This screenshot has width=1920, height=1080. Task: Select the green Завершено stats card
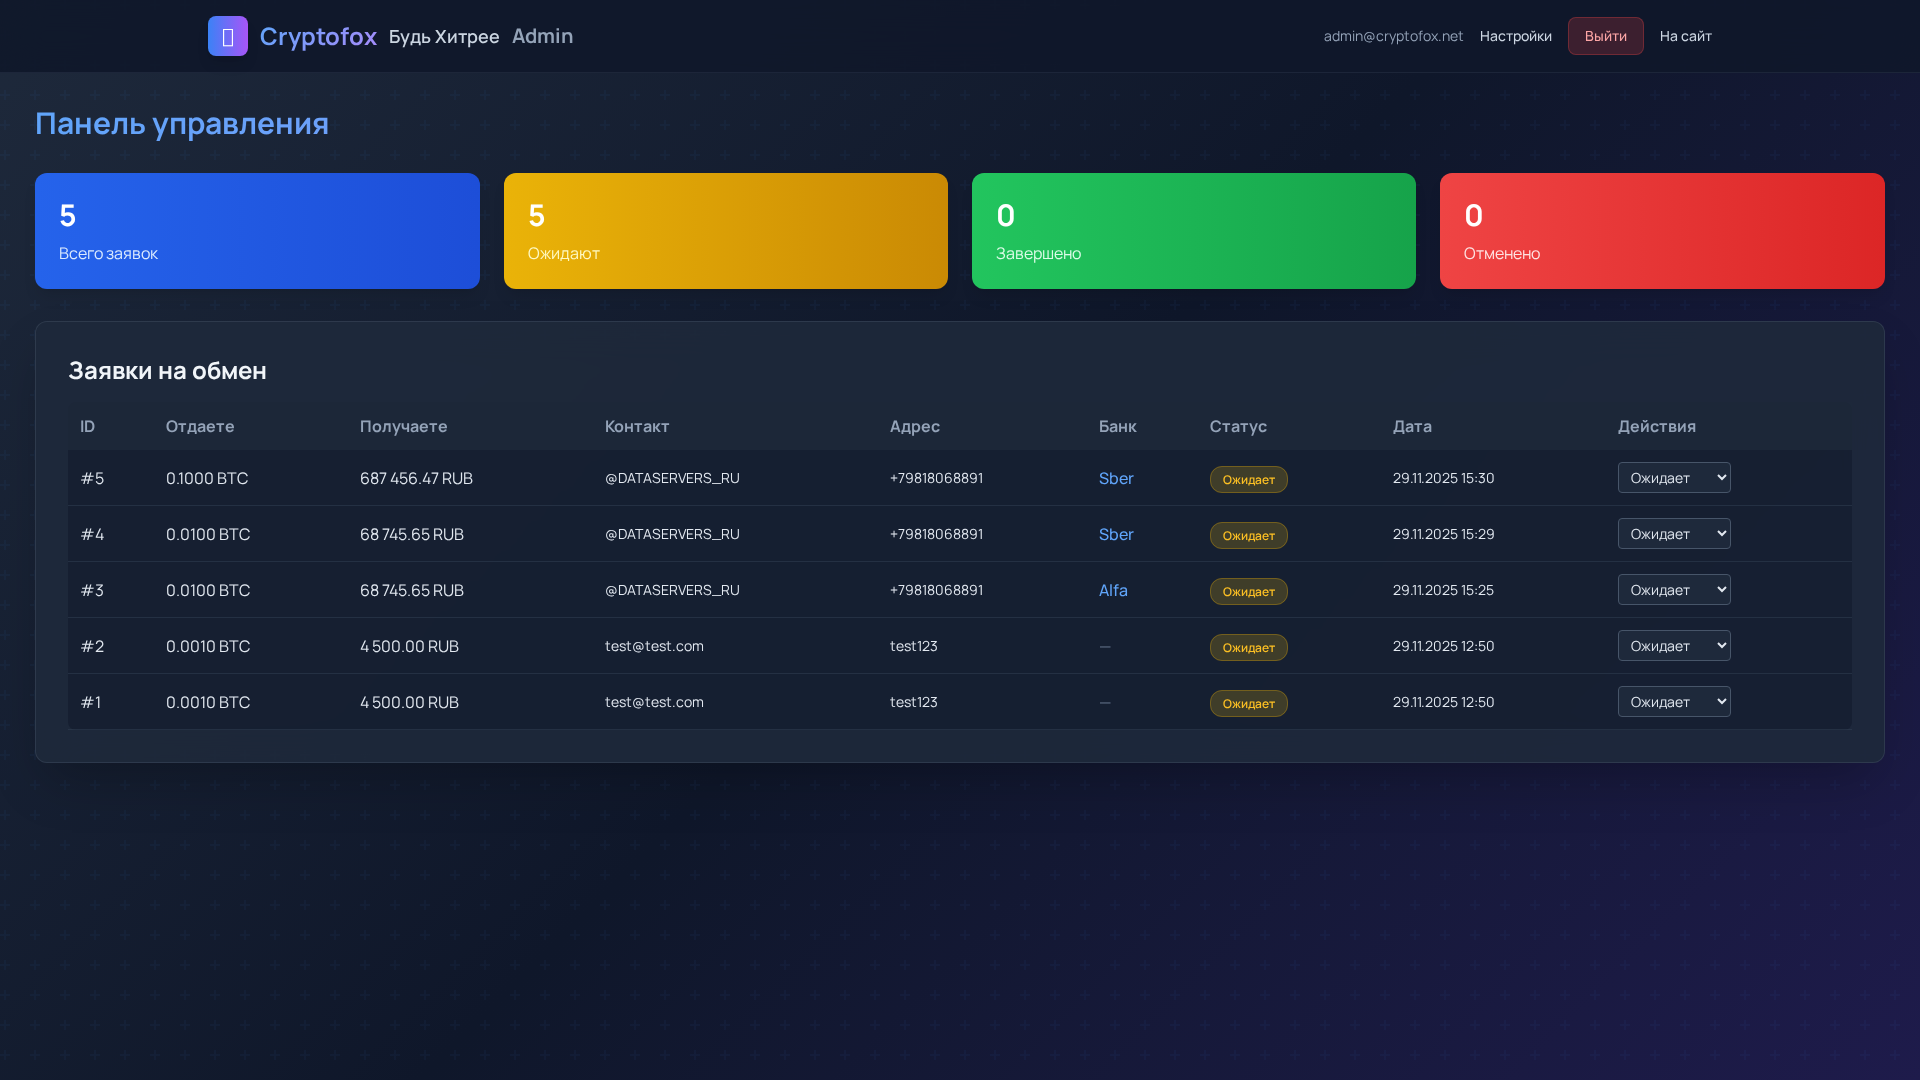coord(1193,231)
